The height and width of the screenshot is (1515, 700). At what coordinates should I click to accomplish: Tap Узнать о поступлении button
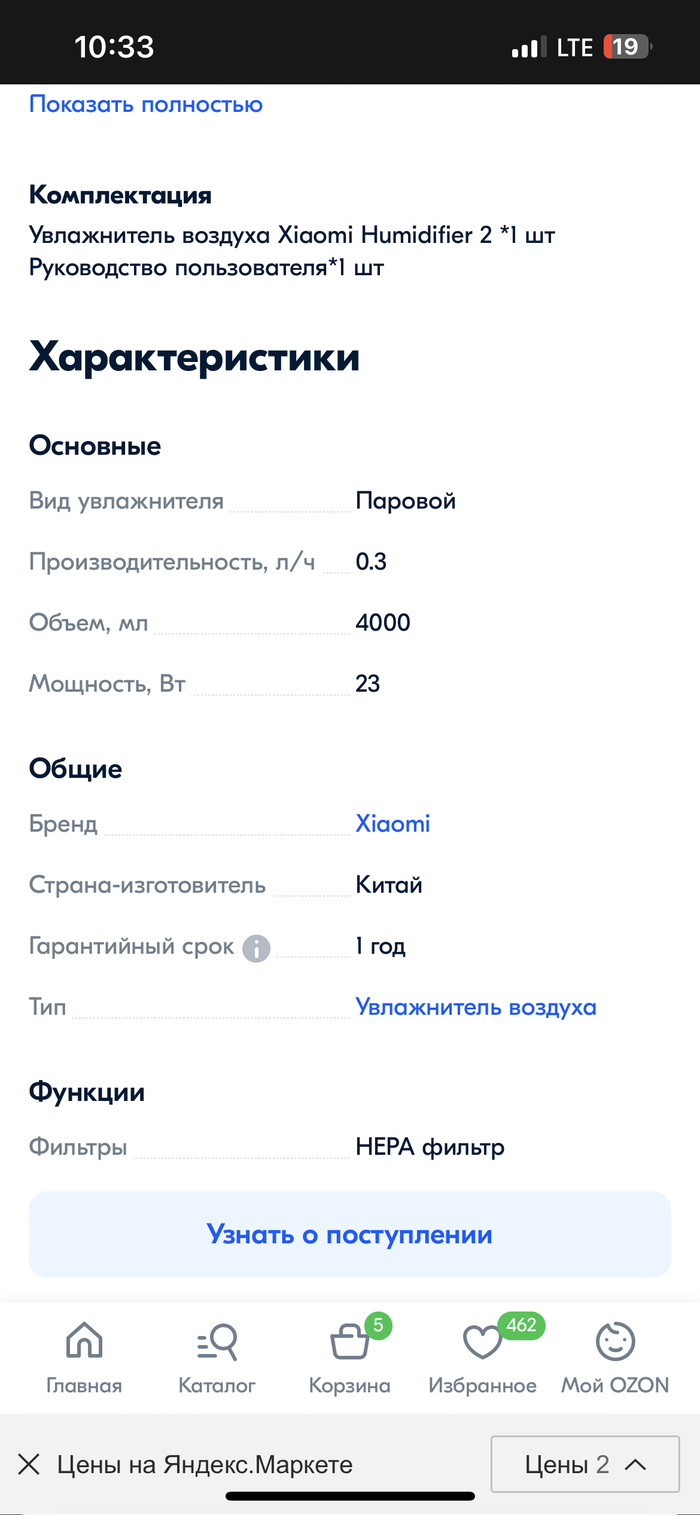click(x=349, y=1234)
